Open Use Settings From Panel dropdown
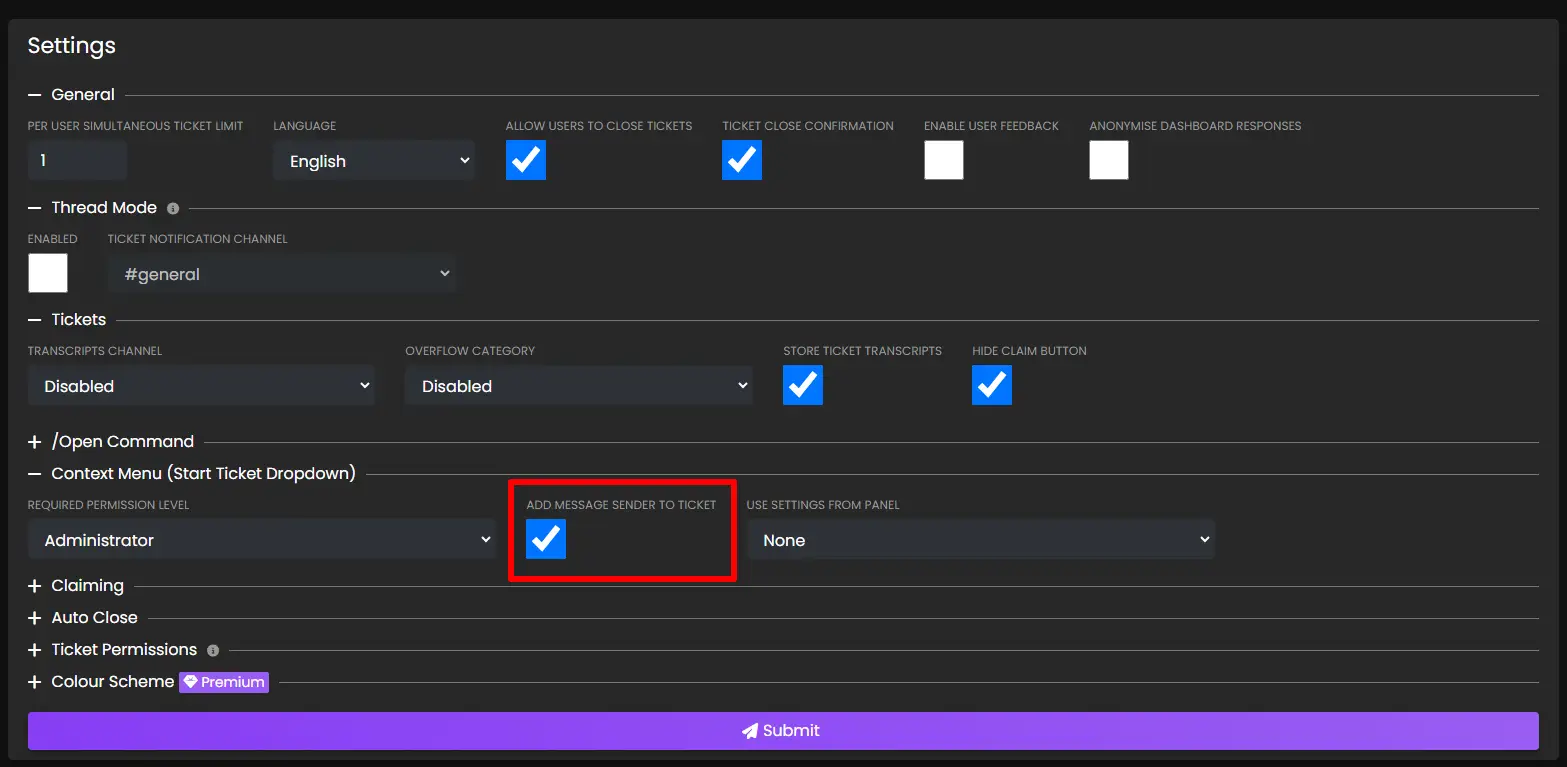The height and width of the screenshot is (767, 1567). point(980,540)
